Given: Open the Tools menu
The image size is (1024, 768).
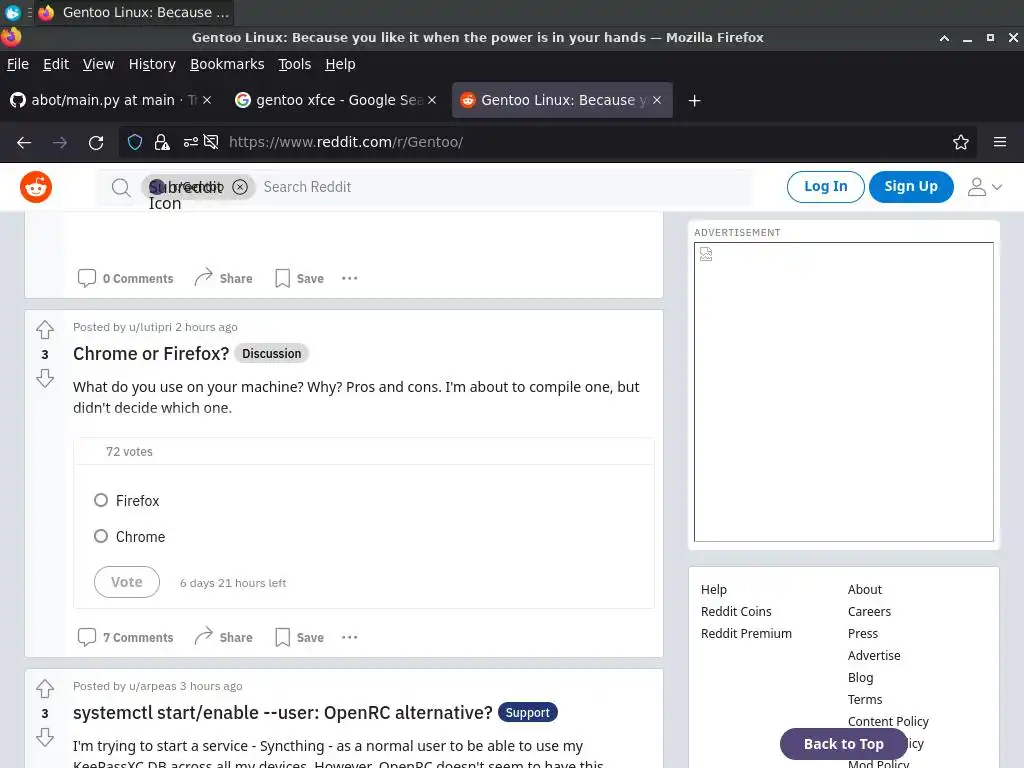Looking at the screenshot, I should click(x=295, y=64).
